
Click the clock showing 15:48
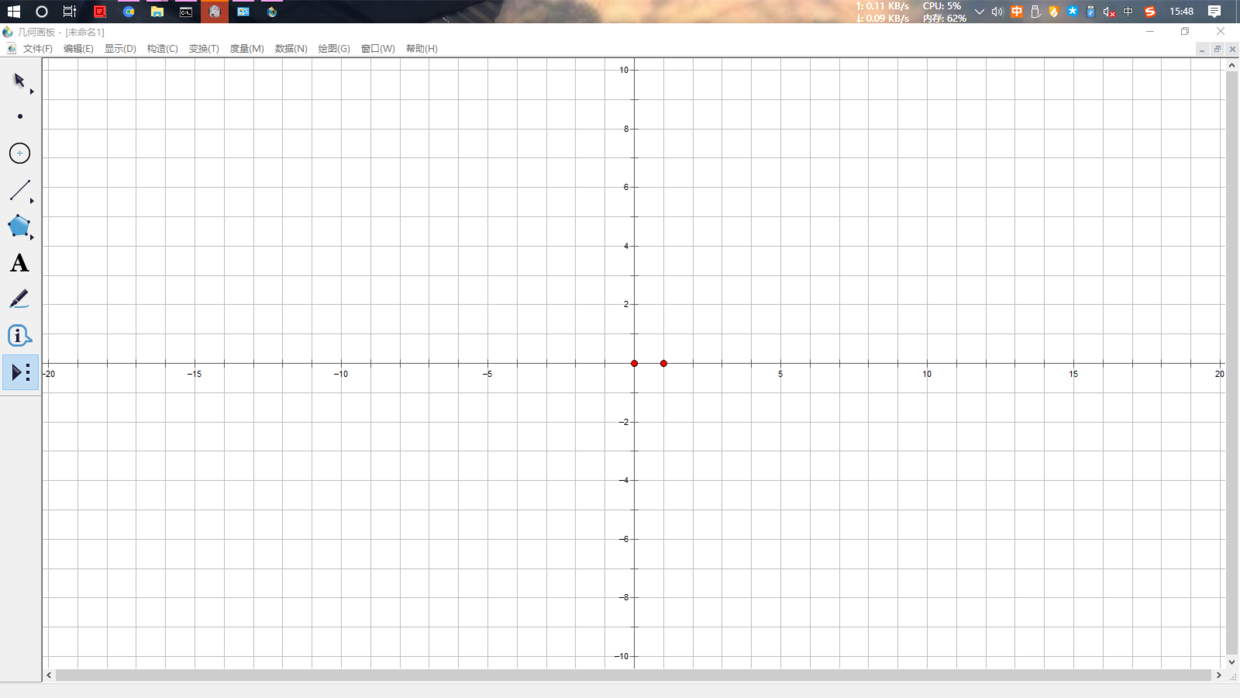coord(1182,12)
